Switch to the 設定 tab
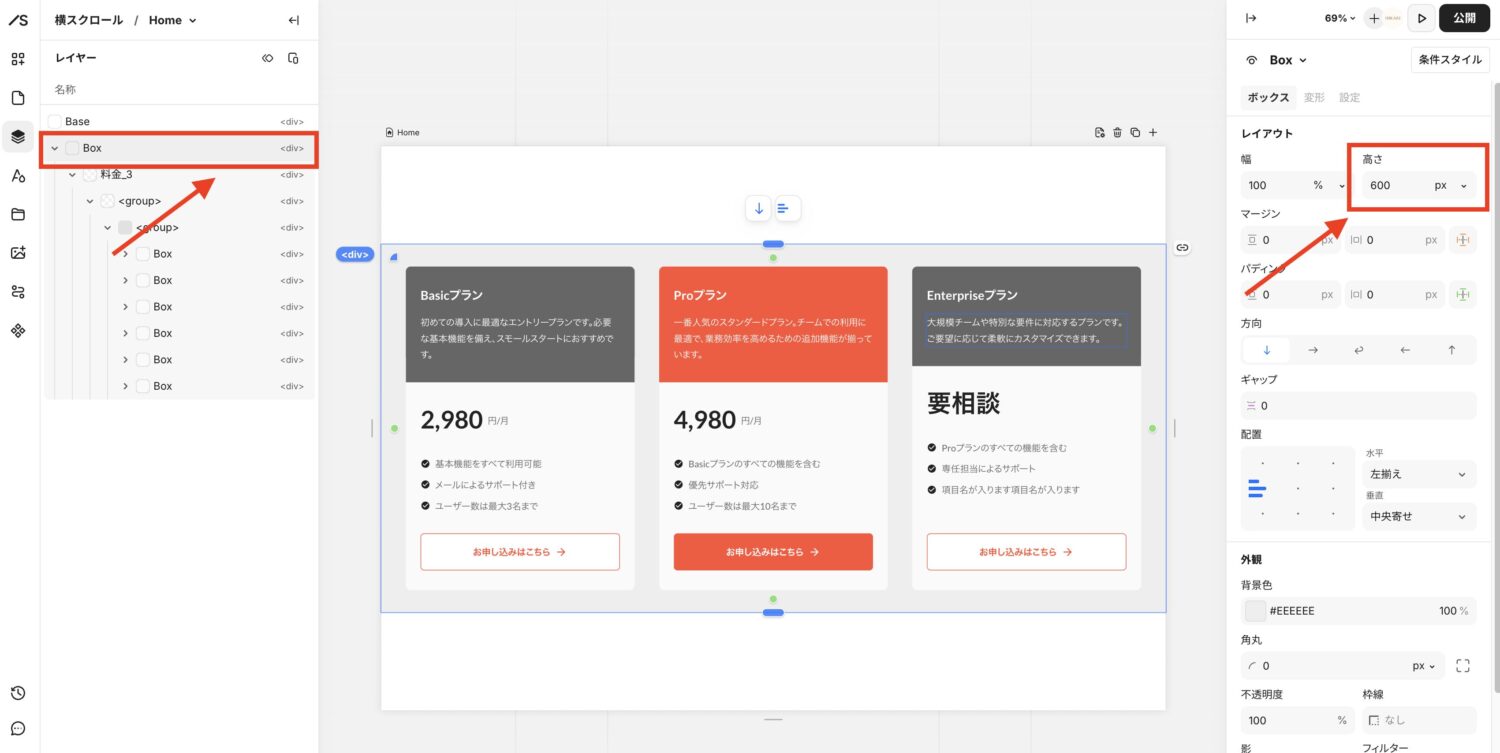1500x753 pixels. (x=1349, y=97)
